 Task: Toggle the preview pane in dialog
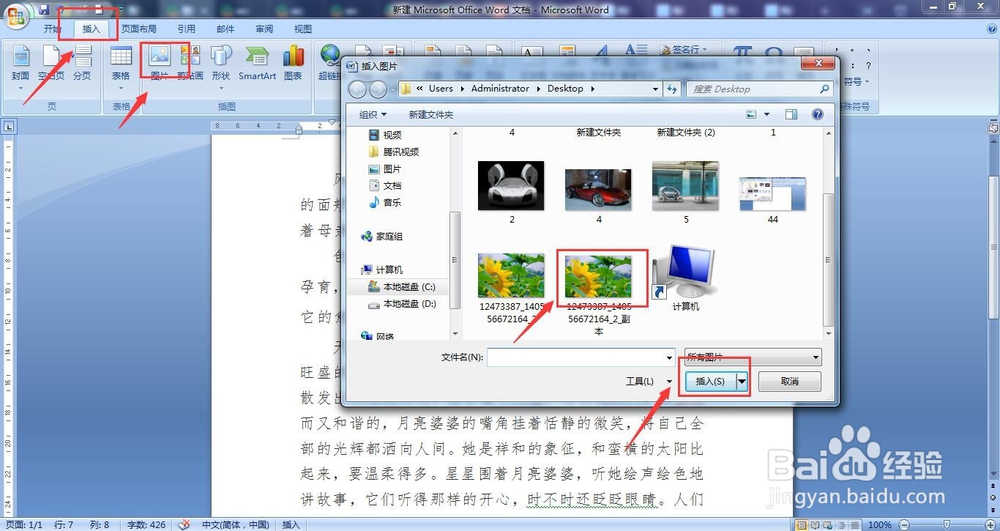791,115
